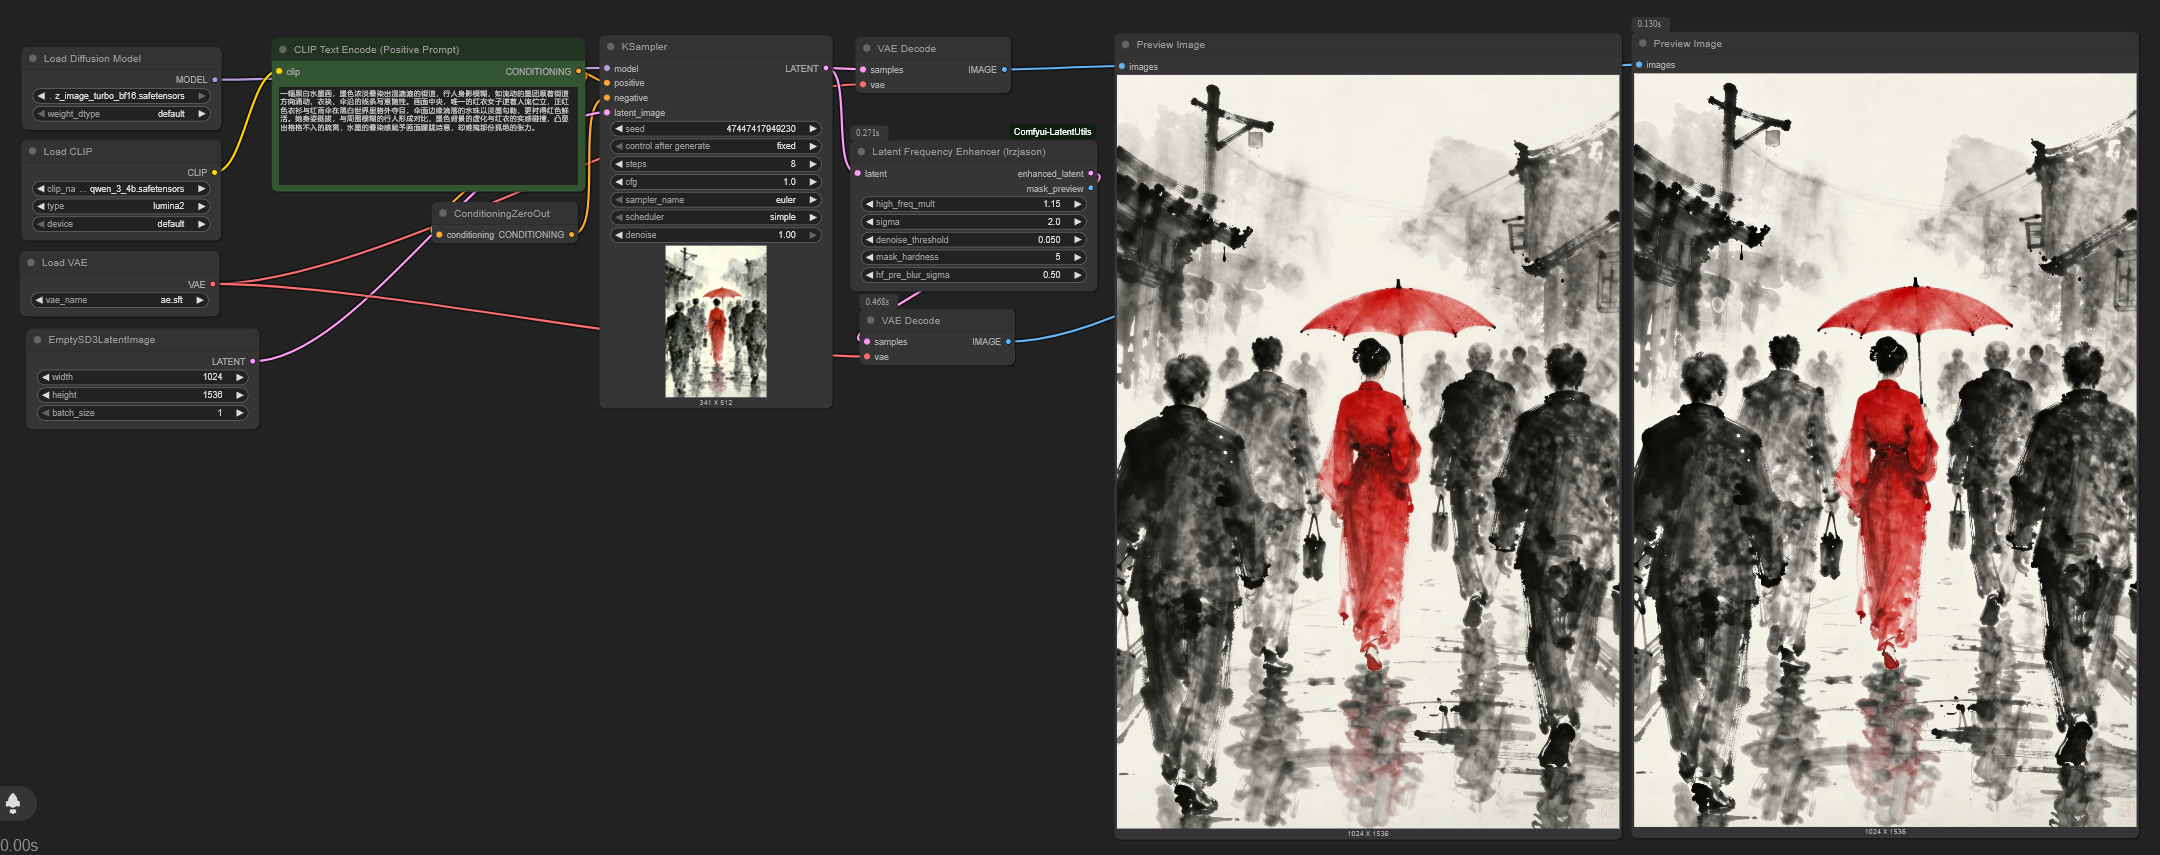This screenshot has width=2160, height=855.
Task: Decrease width value with left arrow
Action: [x=45, y=377]
